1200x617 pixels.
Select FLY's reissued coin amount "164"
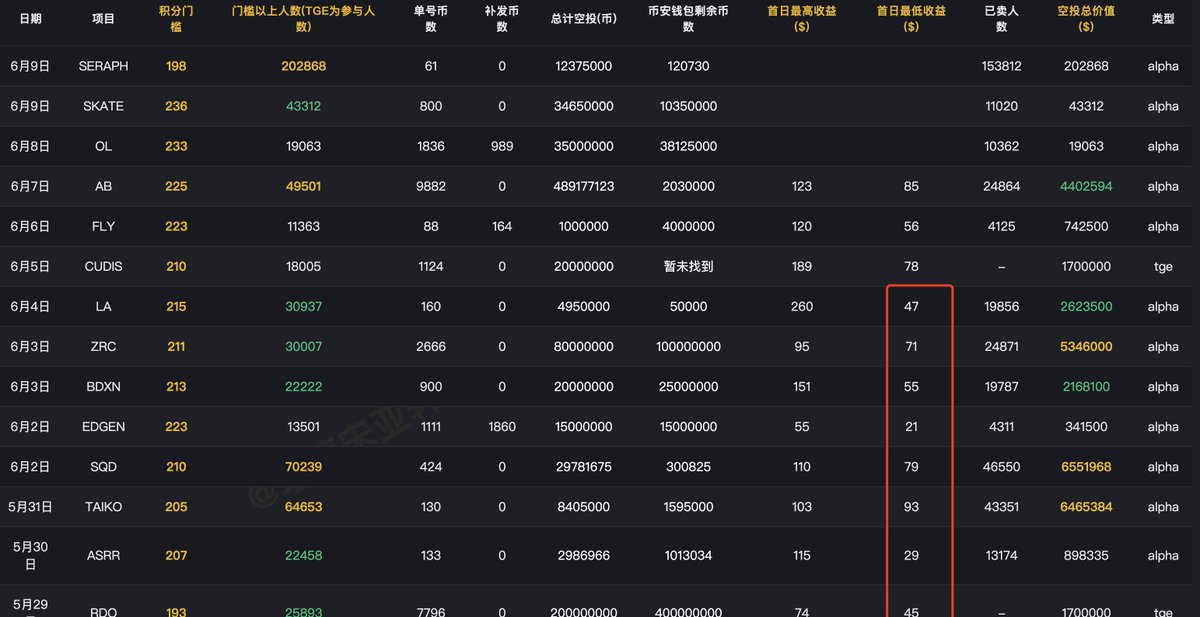coord(502,226)
